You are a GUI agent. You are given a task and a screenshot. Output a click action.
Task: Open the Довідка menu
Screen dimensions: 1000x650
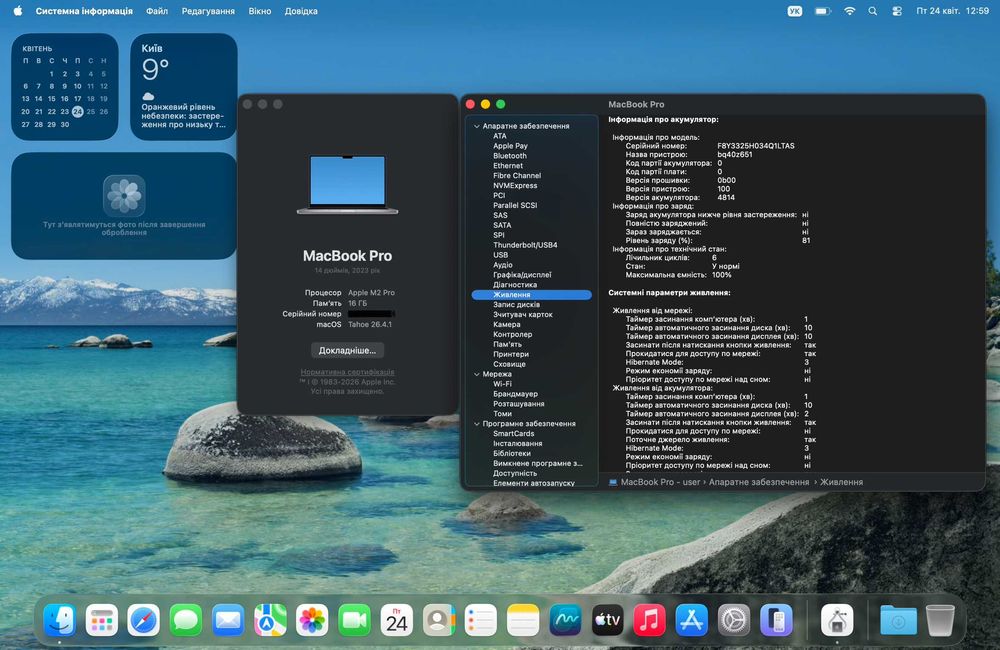click(301, 11)
